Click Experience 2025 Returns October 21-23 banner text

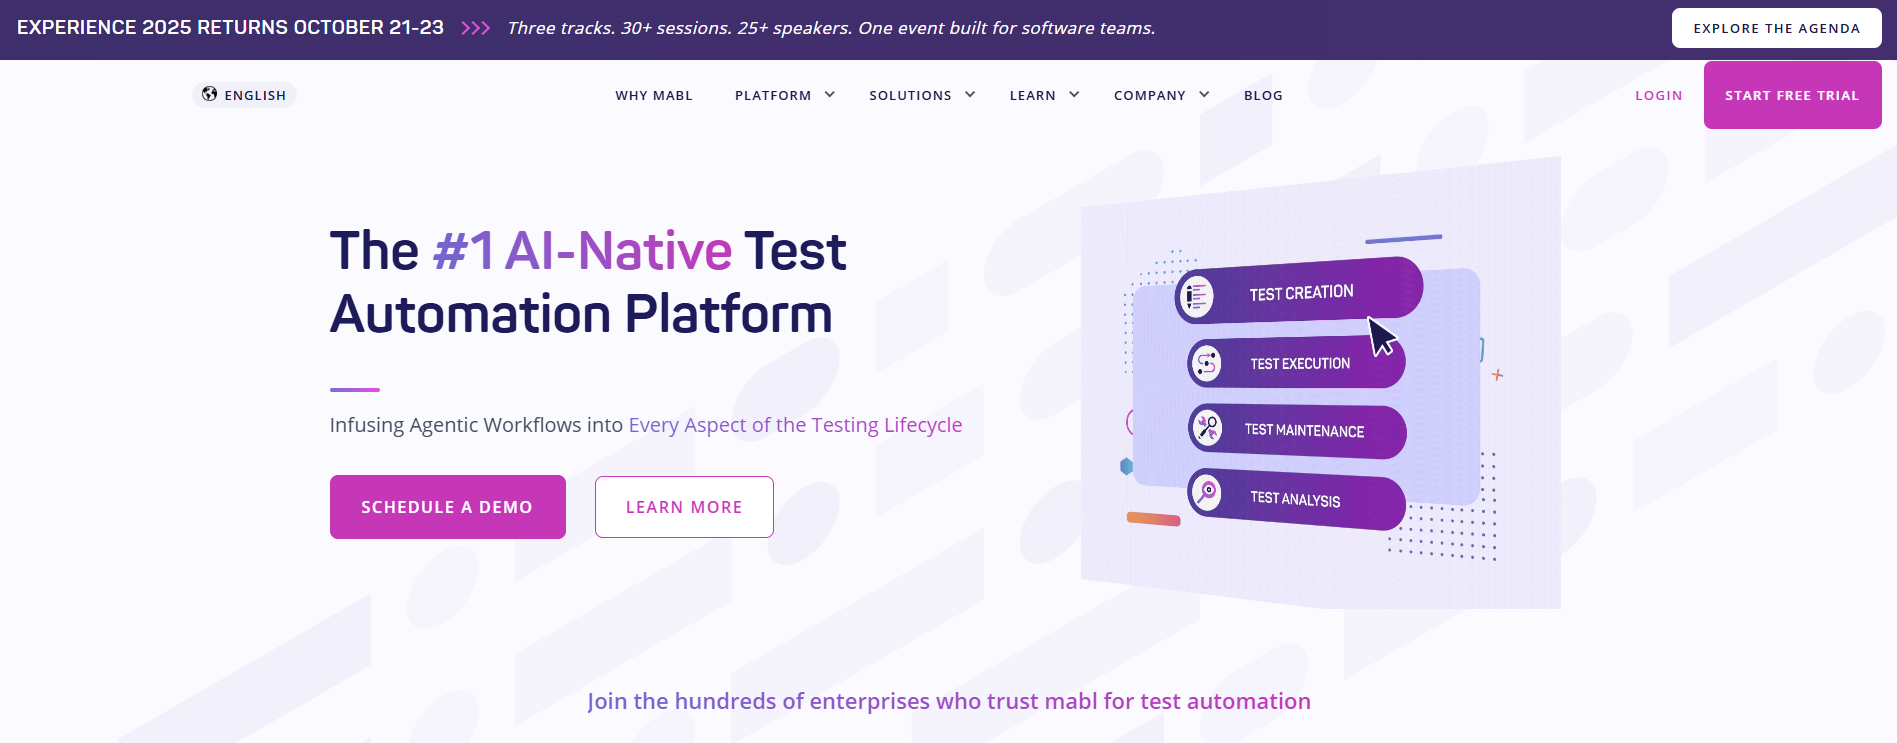230,28
